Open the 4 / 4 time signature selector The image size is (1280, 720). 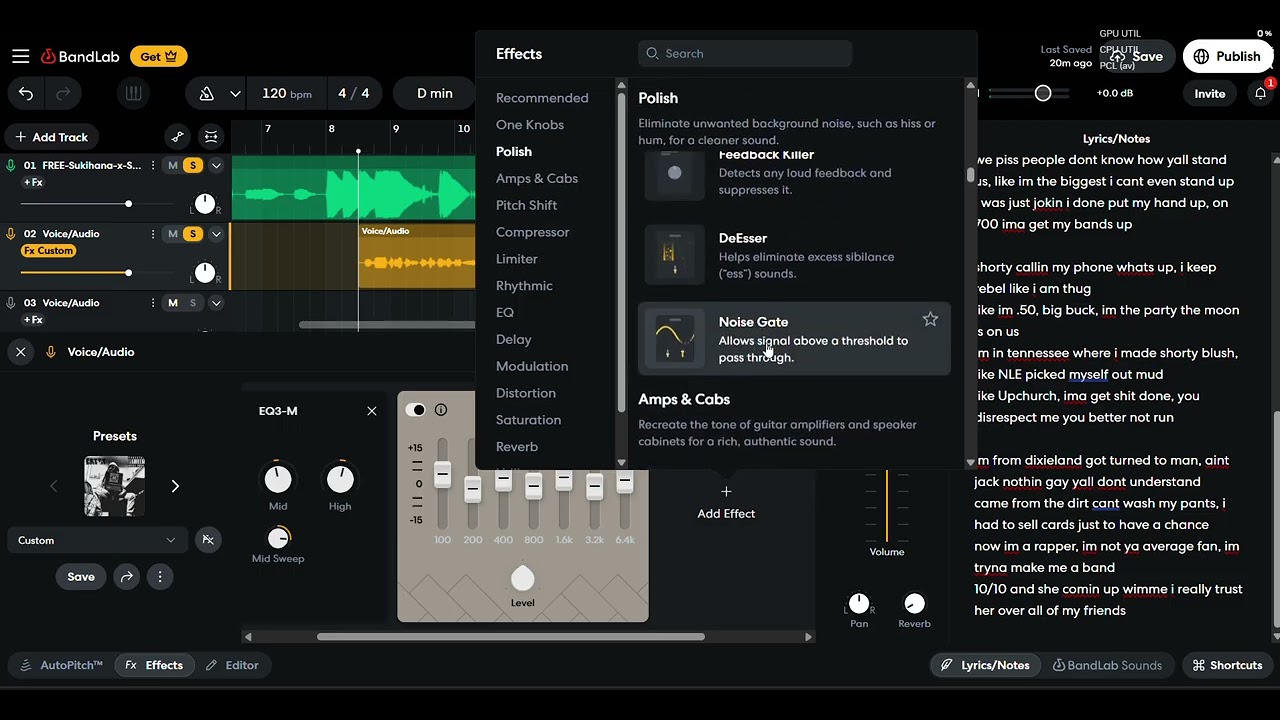[x=354, y=93]
